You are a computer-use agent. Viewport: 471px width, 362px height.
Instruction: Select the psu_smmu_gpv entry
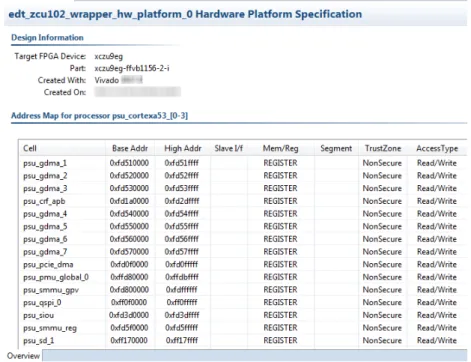click(51, 290)
